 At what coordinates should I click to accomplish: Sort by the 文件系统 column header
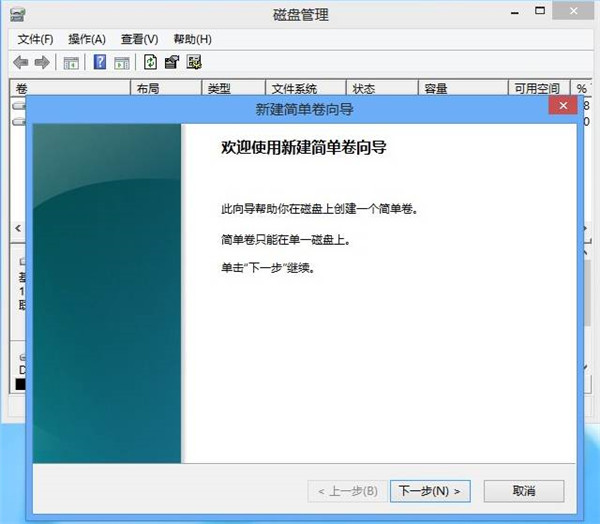(306, 88)
